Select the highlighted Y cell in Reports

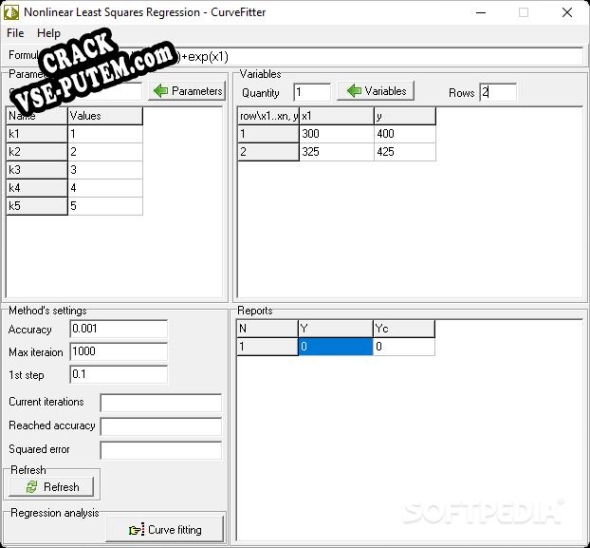click(335, 346)
